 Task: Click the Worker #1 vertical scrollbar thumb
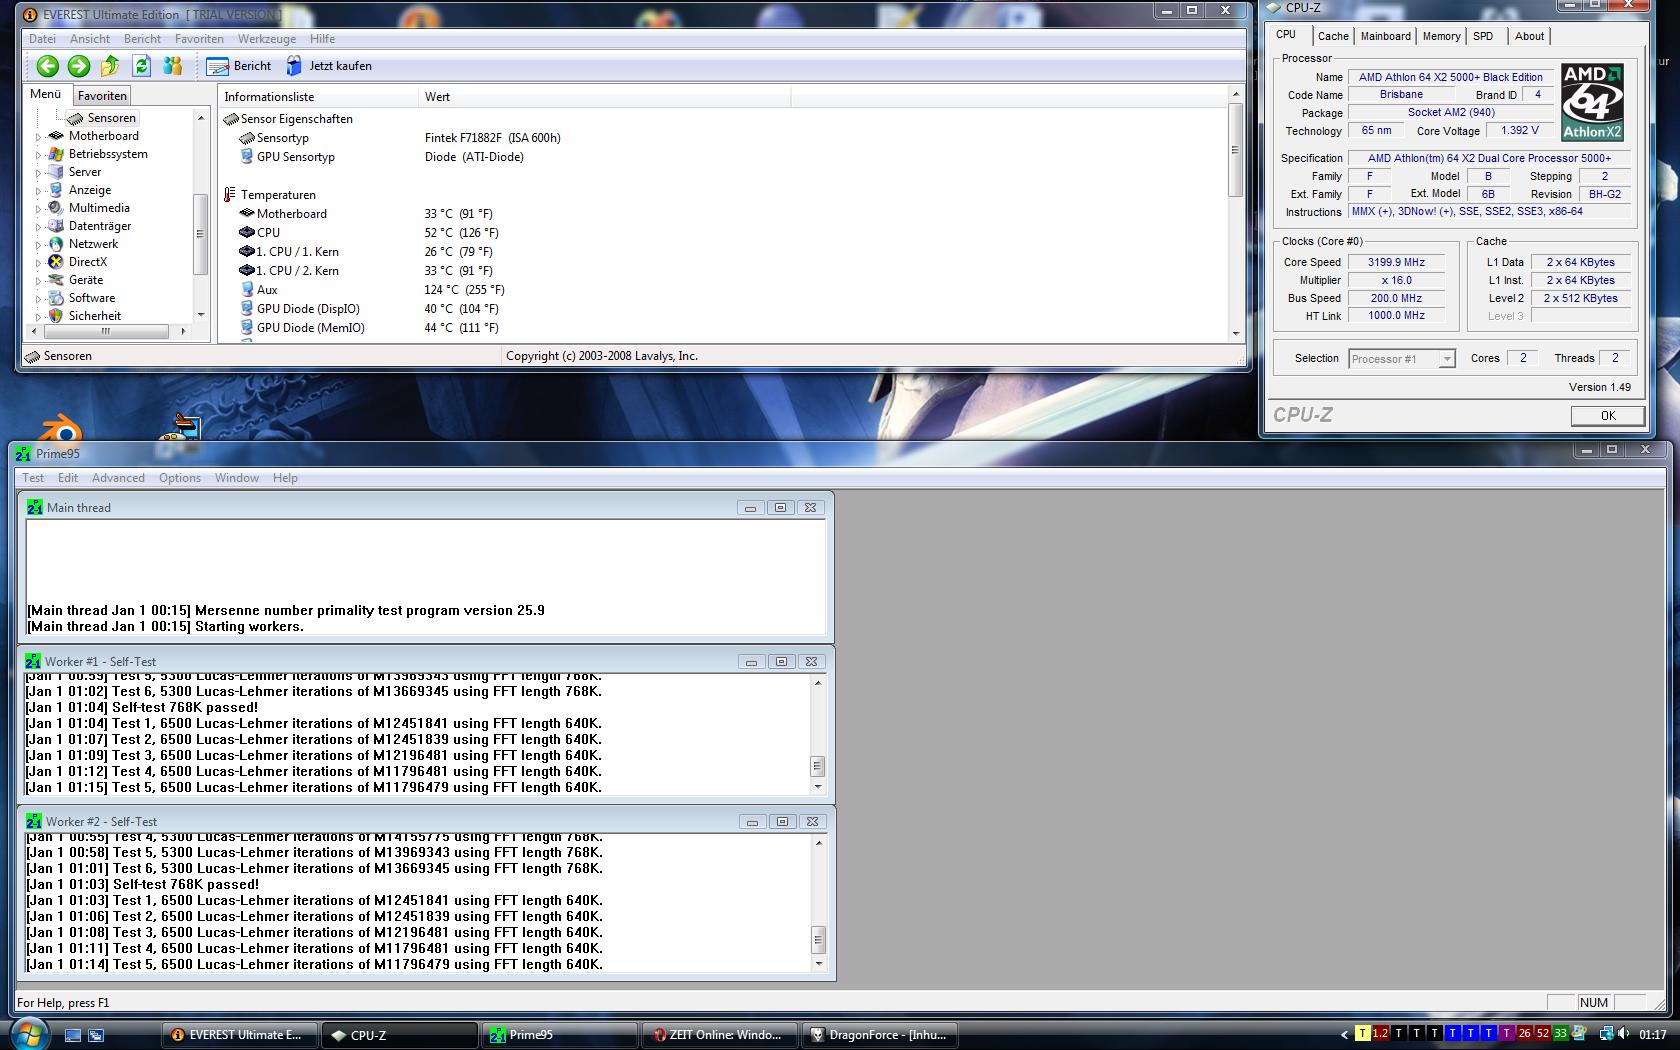pyautogui.click(x=817, y=766)
